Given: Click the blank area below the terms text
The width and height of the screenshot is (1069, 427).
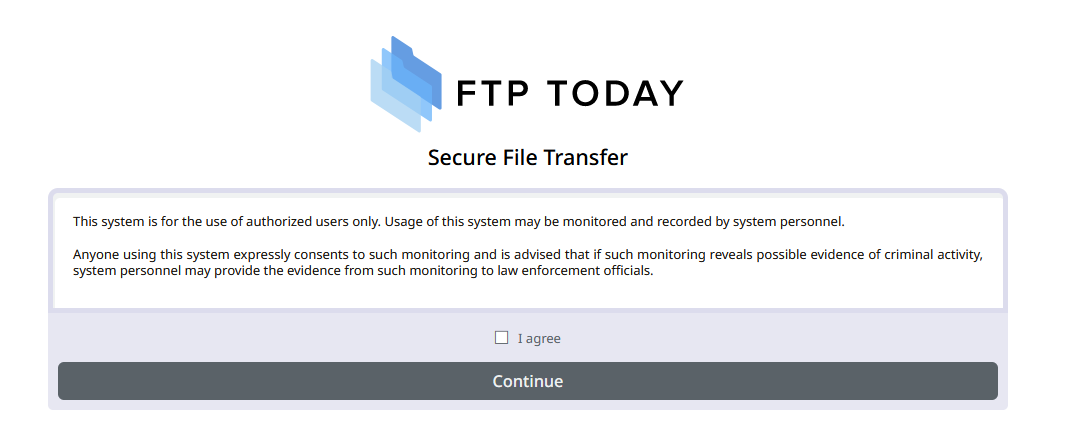Looking at the screenshot, I should (x=528, y=293).
